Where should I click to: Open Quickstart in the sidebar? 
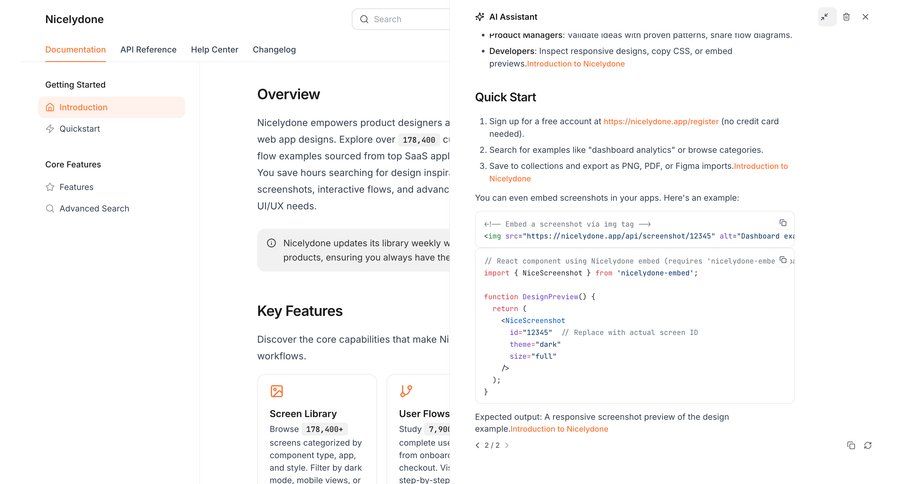click(x=112, y=129)
